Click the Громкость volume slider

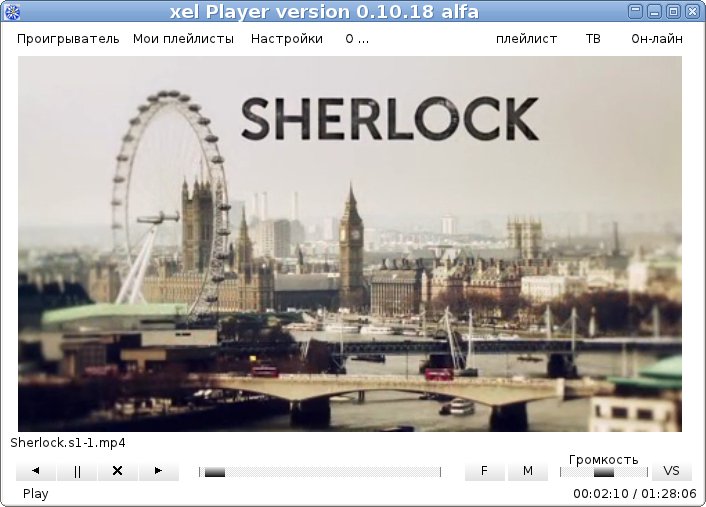pos(603,472)
